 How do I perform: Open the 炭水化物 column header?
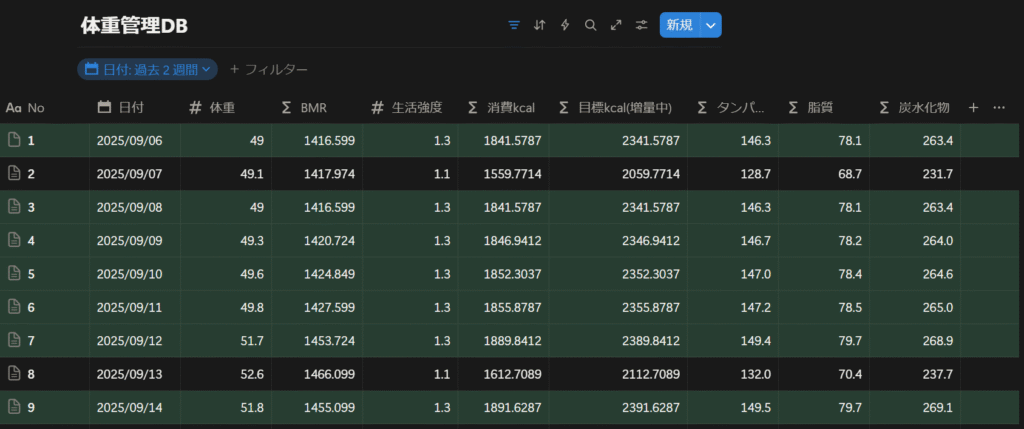913,107
